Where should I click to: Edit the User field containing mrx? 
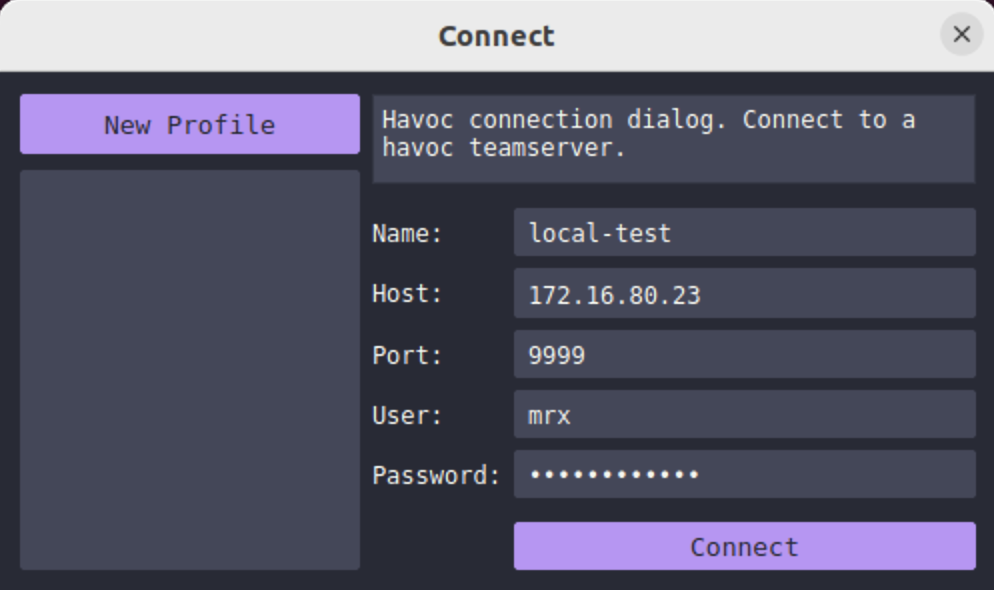744,414
